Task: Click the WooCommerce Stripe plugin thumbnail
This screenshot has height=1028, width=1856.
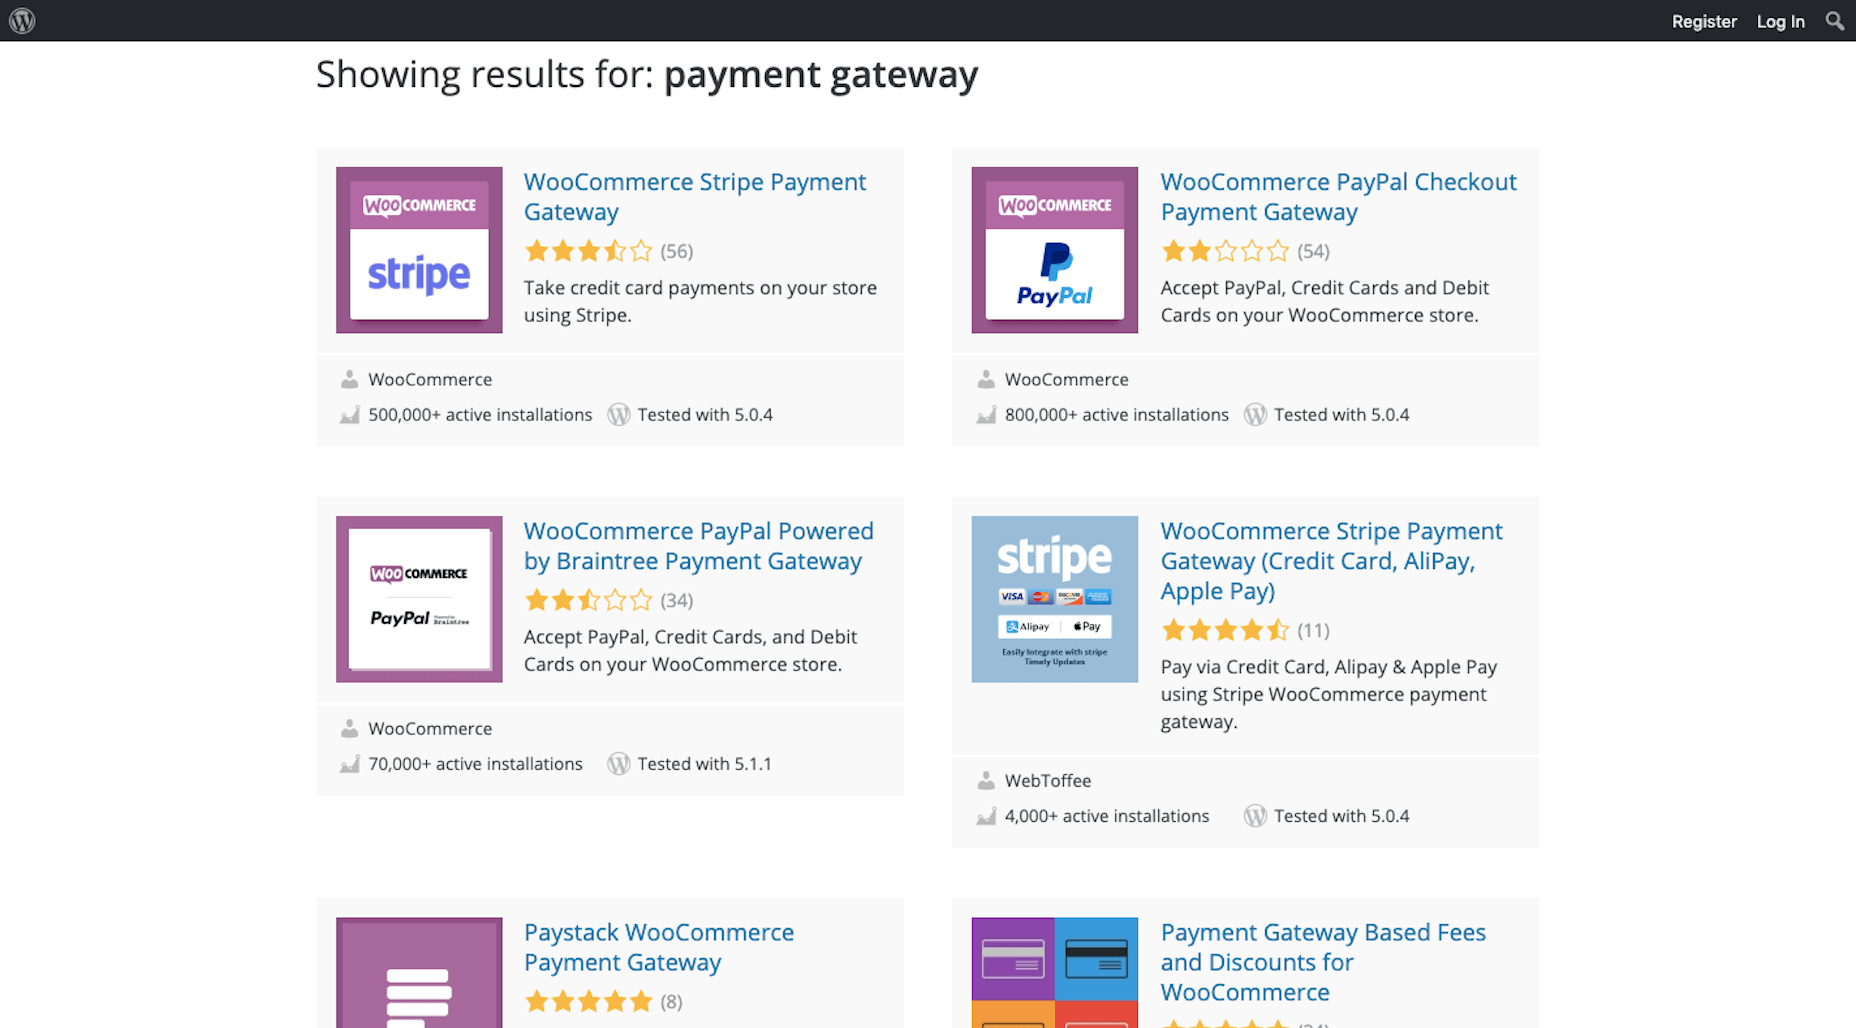Action: click(x=419, y=250)
